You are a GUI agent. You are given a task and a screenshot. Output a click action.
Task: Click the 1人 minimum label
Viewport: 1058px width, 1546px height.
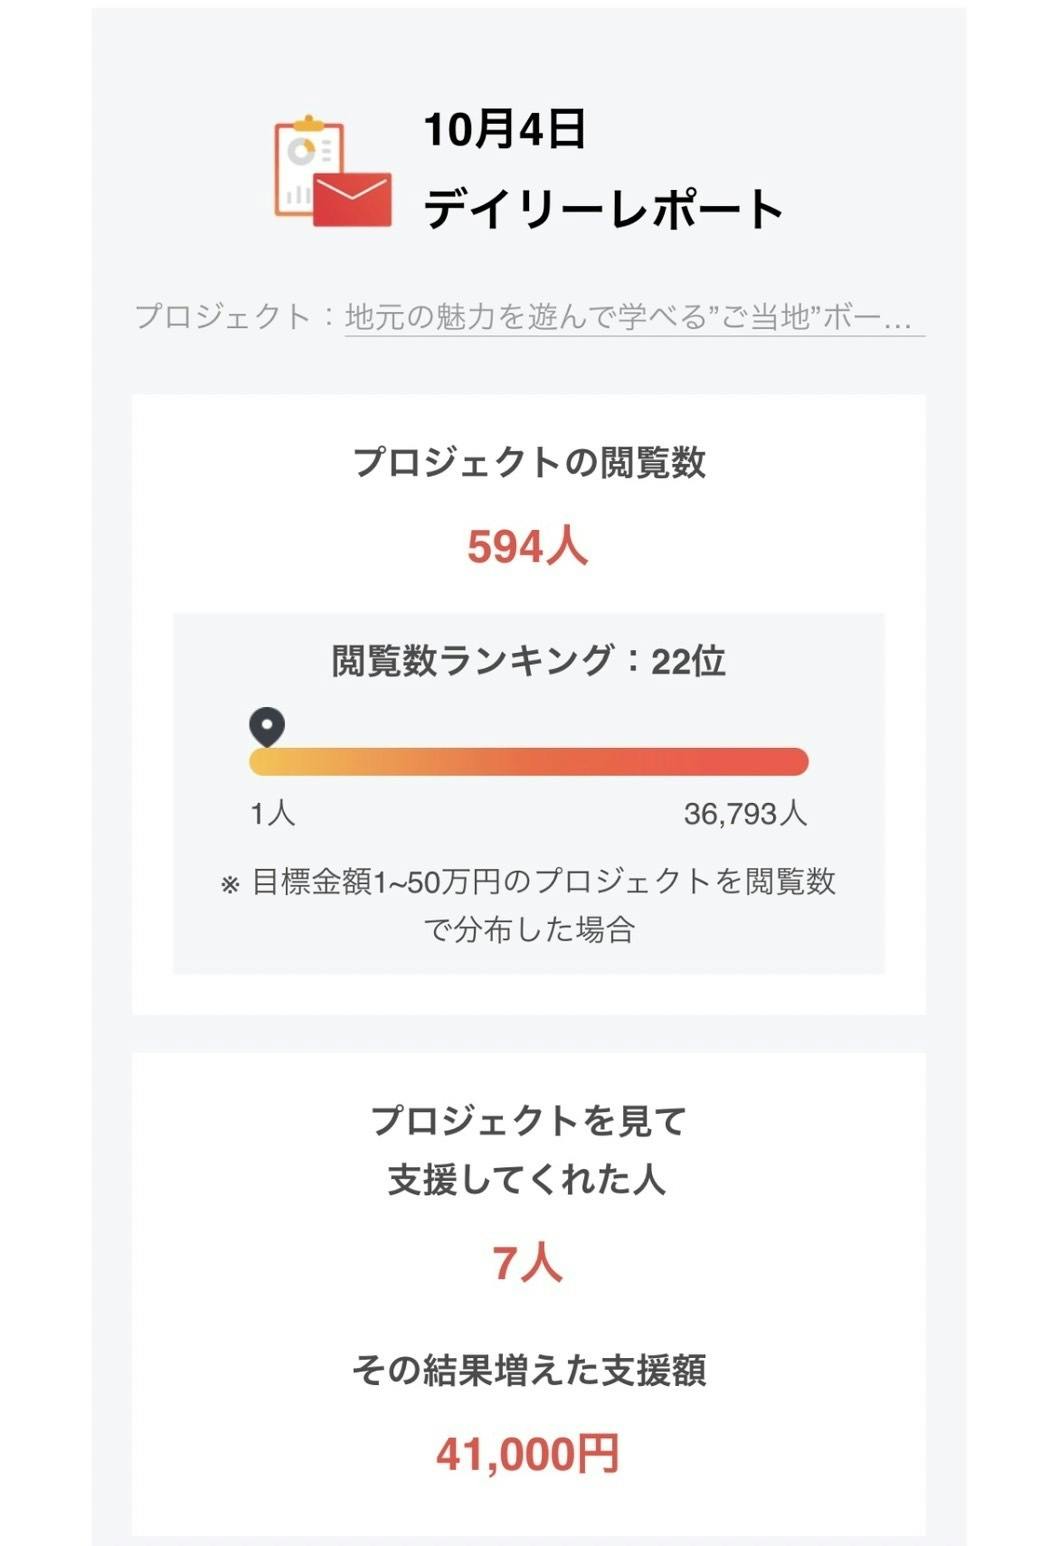click(272, 813)
